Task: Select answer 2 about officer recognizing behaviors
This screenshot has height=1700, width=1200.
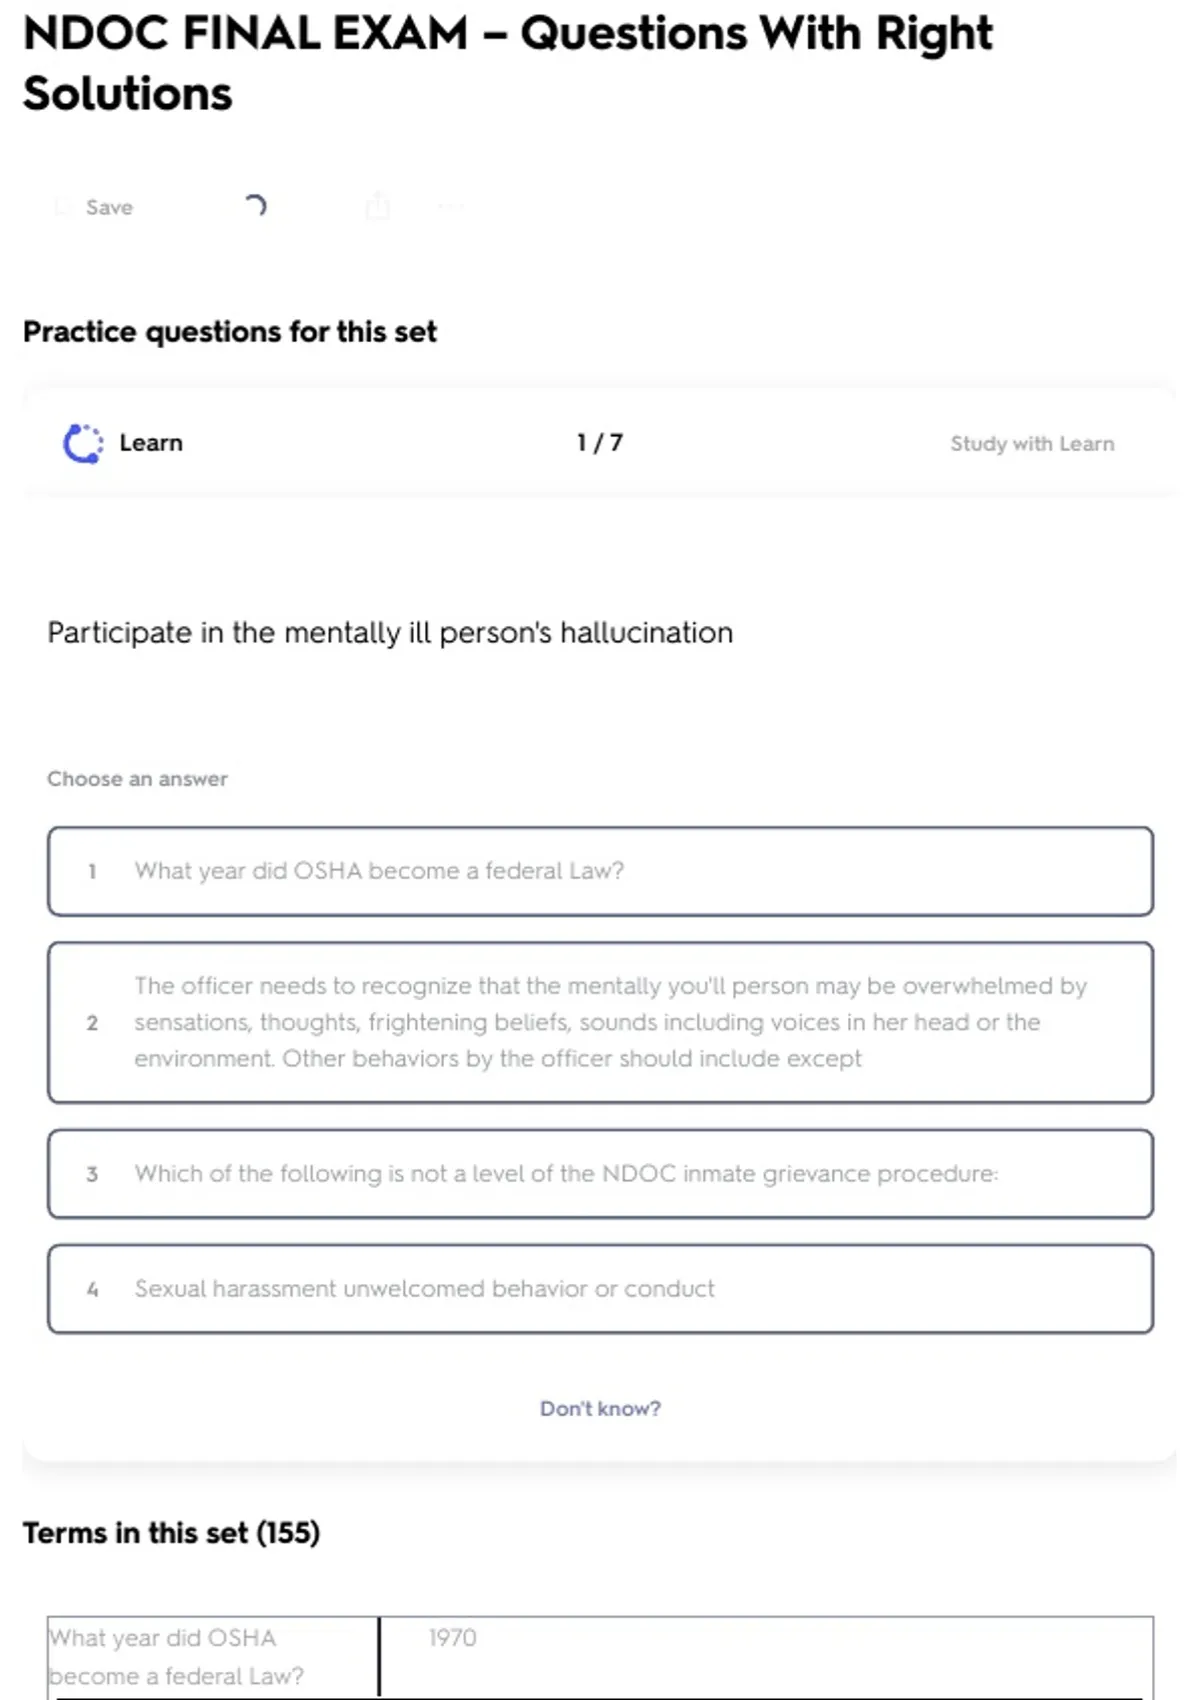Action: coord(600,1022)
